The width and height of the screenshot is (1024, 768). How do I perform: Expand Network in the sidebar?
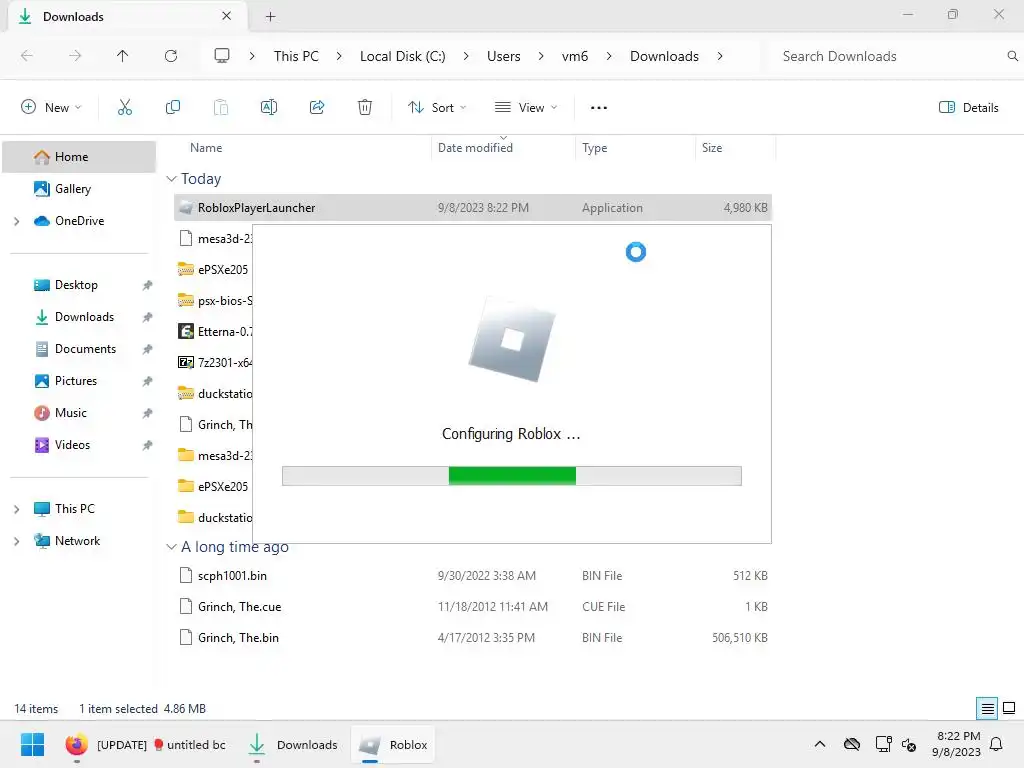point(16,541)
